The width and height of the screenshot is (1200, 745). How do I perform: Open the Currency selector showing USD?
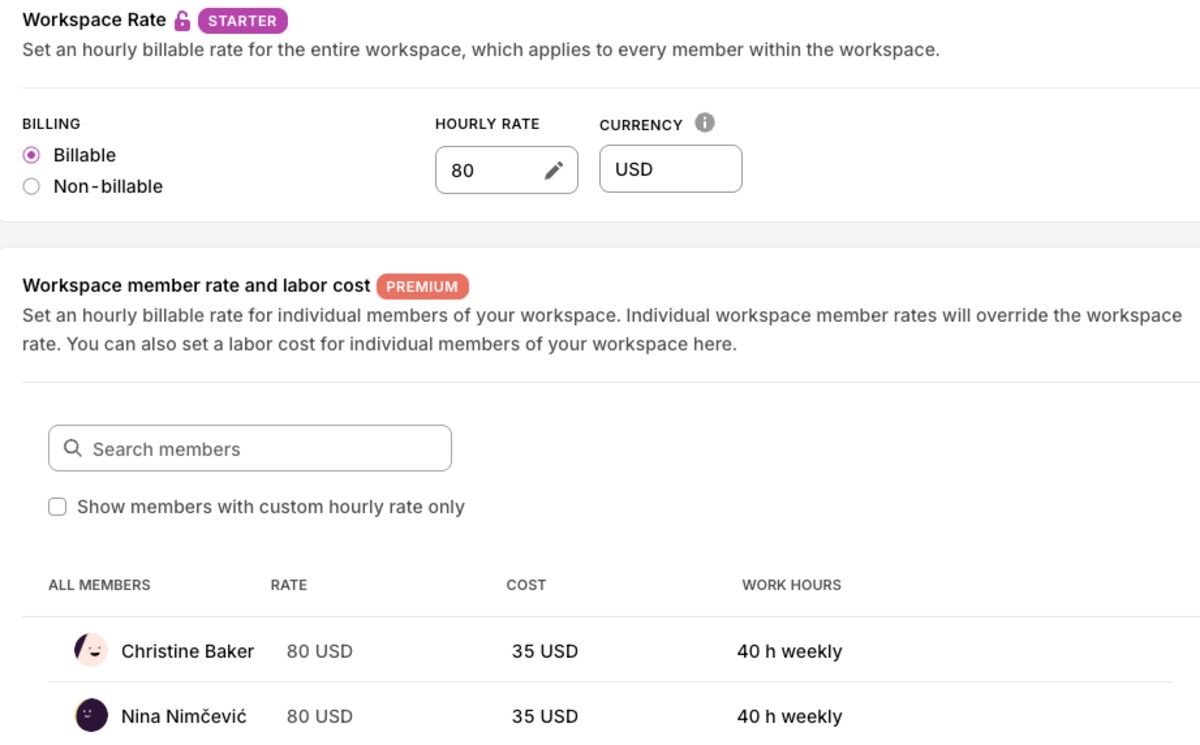pyautogui.click(x=670, y=168)
